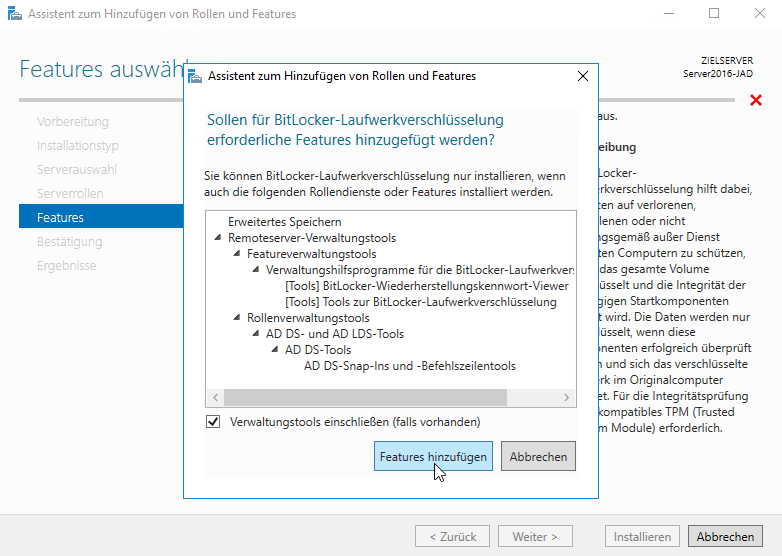
Task: Click the dialog title bar wizard icon
Action: (195, 76)
